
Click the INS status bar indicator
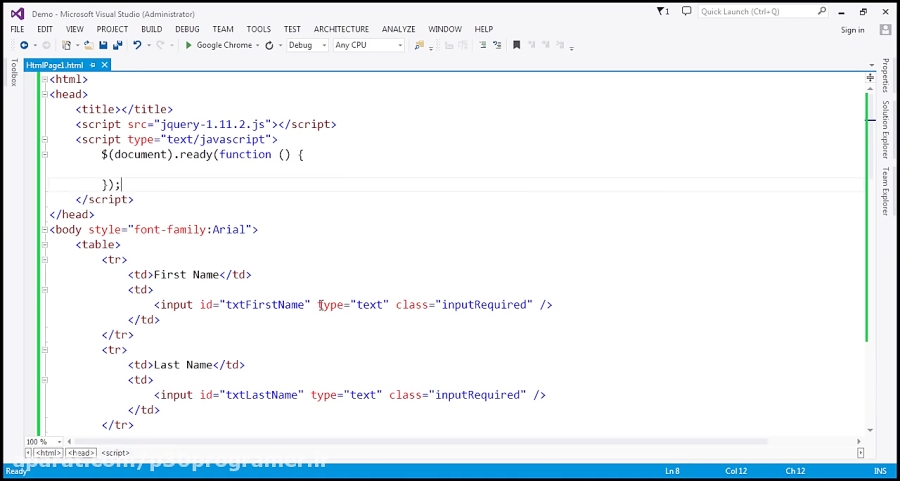click(880, 471)
